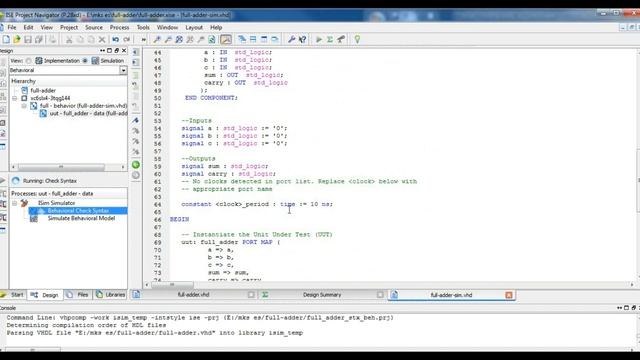
Task: Click the cascade windows toolbar icon
Action: pos(242,40)
